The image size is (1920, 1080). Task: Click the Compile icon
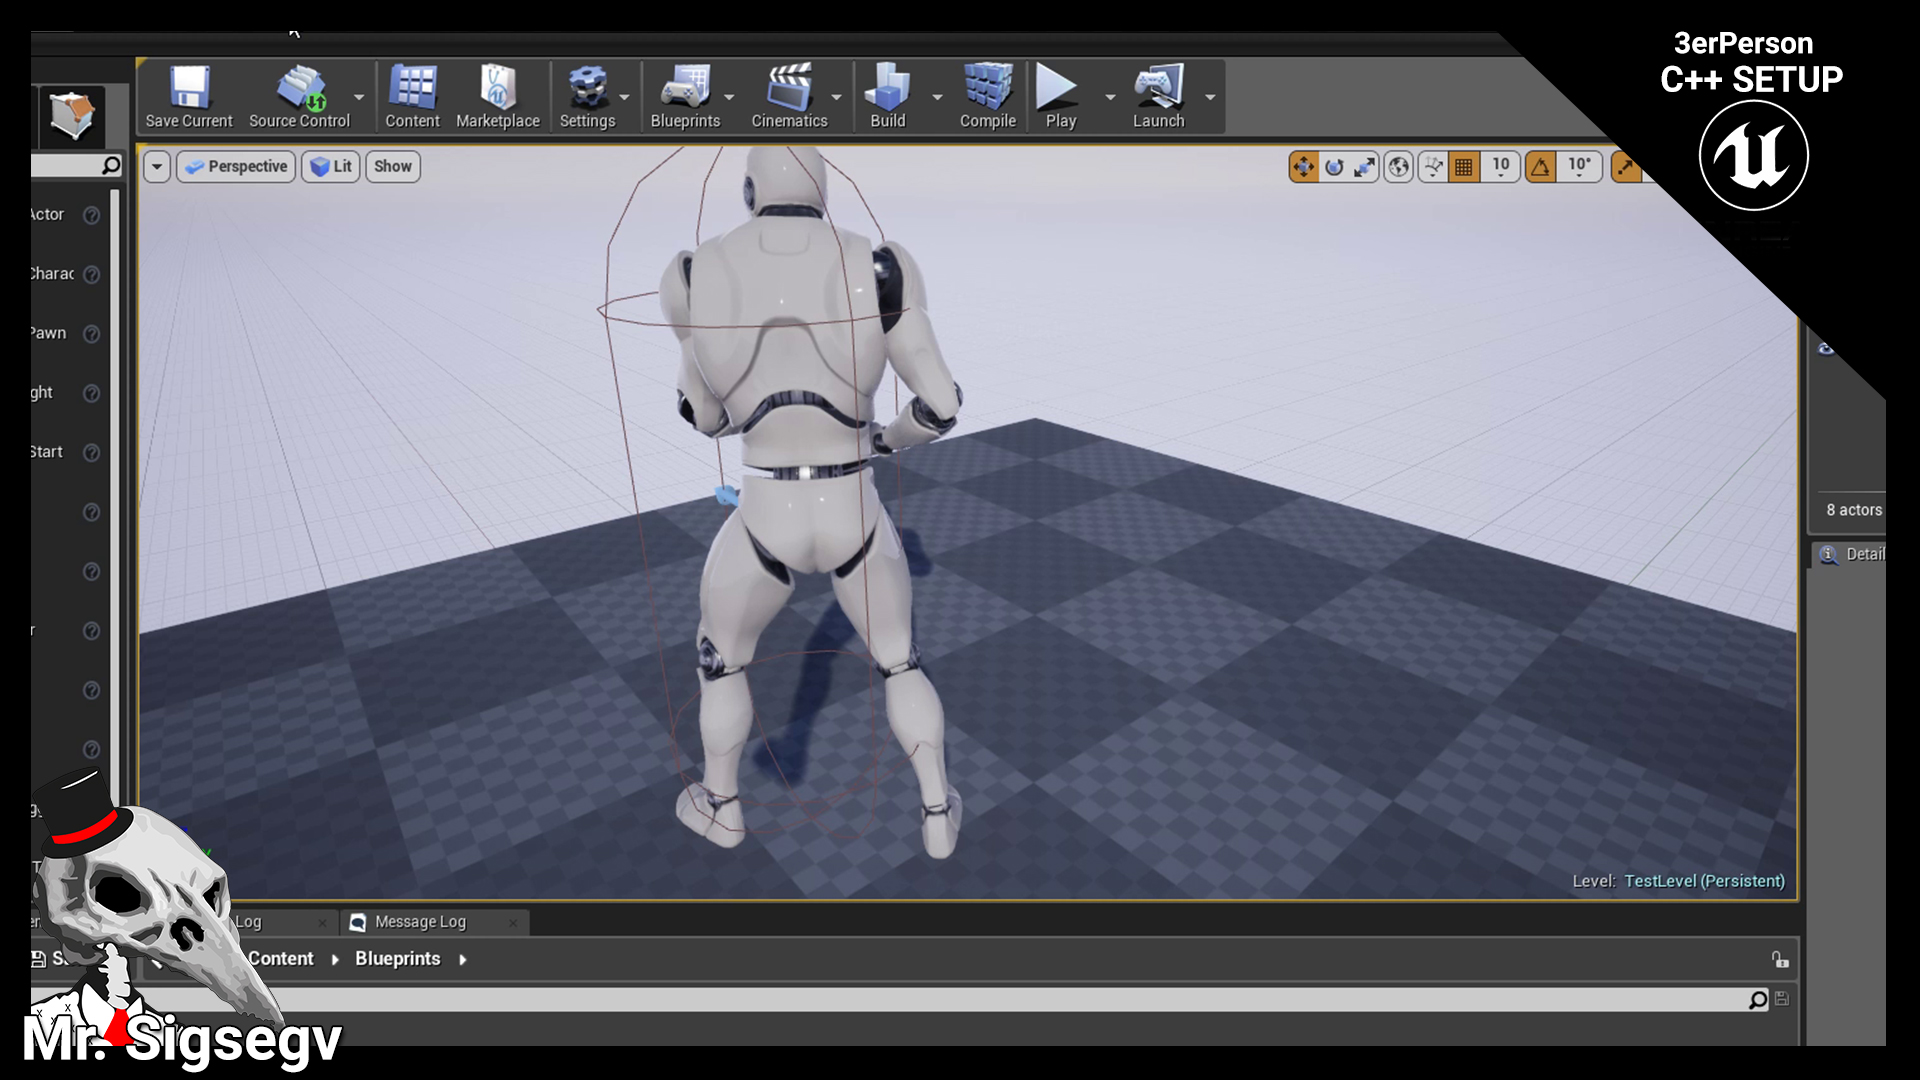coord(987,95)
